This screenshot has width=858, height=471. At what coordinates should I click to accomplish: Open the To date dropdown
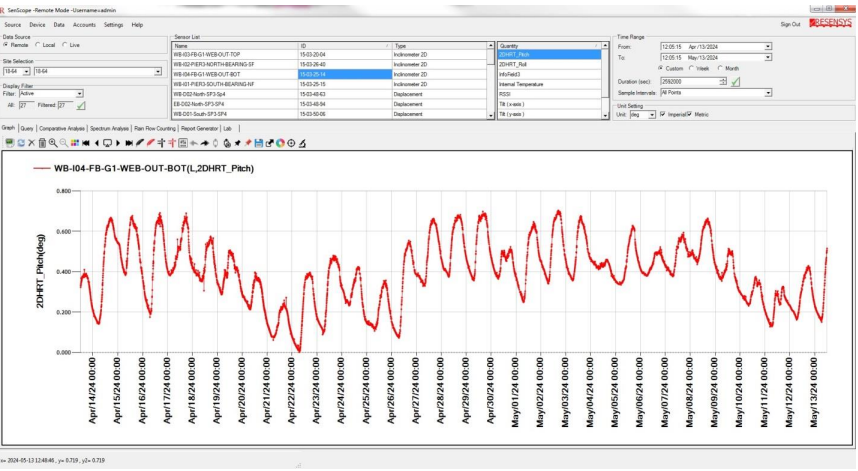pos(768,57)
